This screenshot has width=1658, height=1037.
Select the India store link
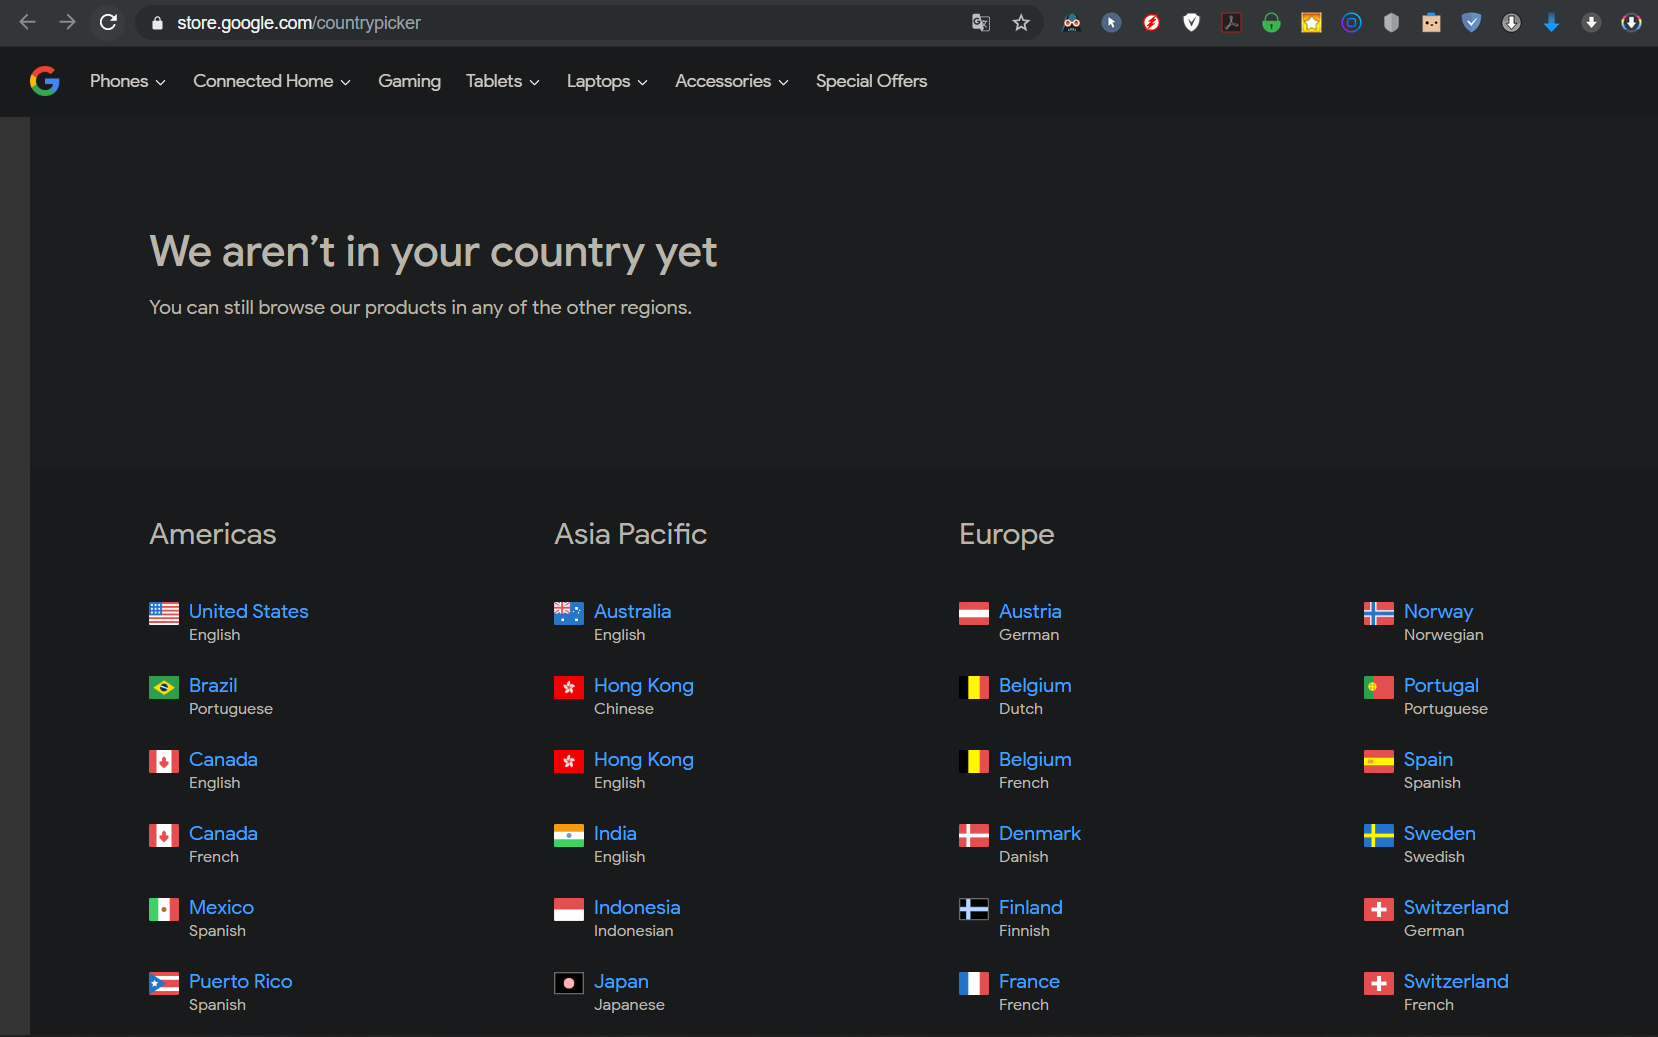coord(615,833)
